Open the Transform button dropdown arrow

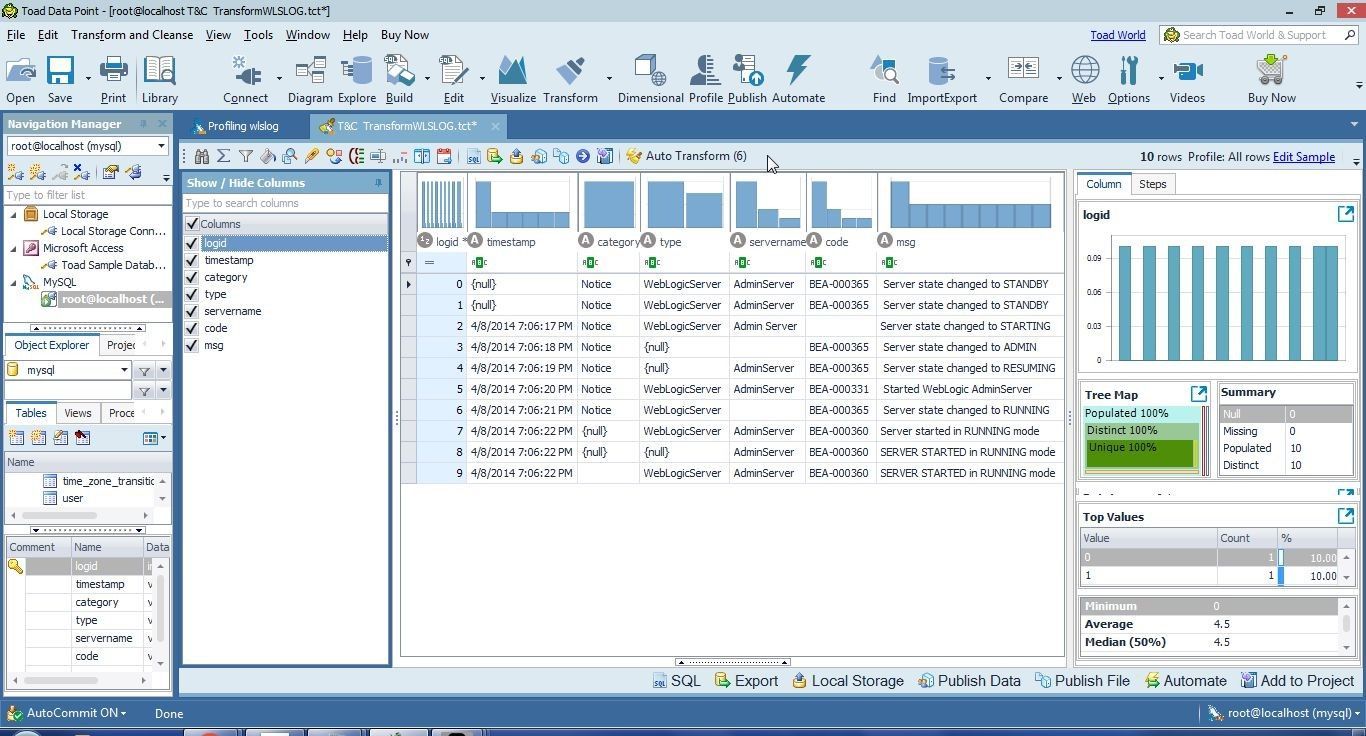pyautogui.click(x=608, y=78)
